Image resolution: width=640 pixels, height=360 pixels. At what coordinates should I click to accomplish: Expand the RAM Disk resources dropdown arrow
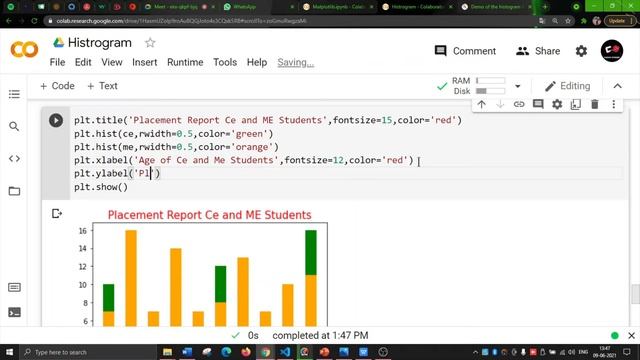coord(518,86)
